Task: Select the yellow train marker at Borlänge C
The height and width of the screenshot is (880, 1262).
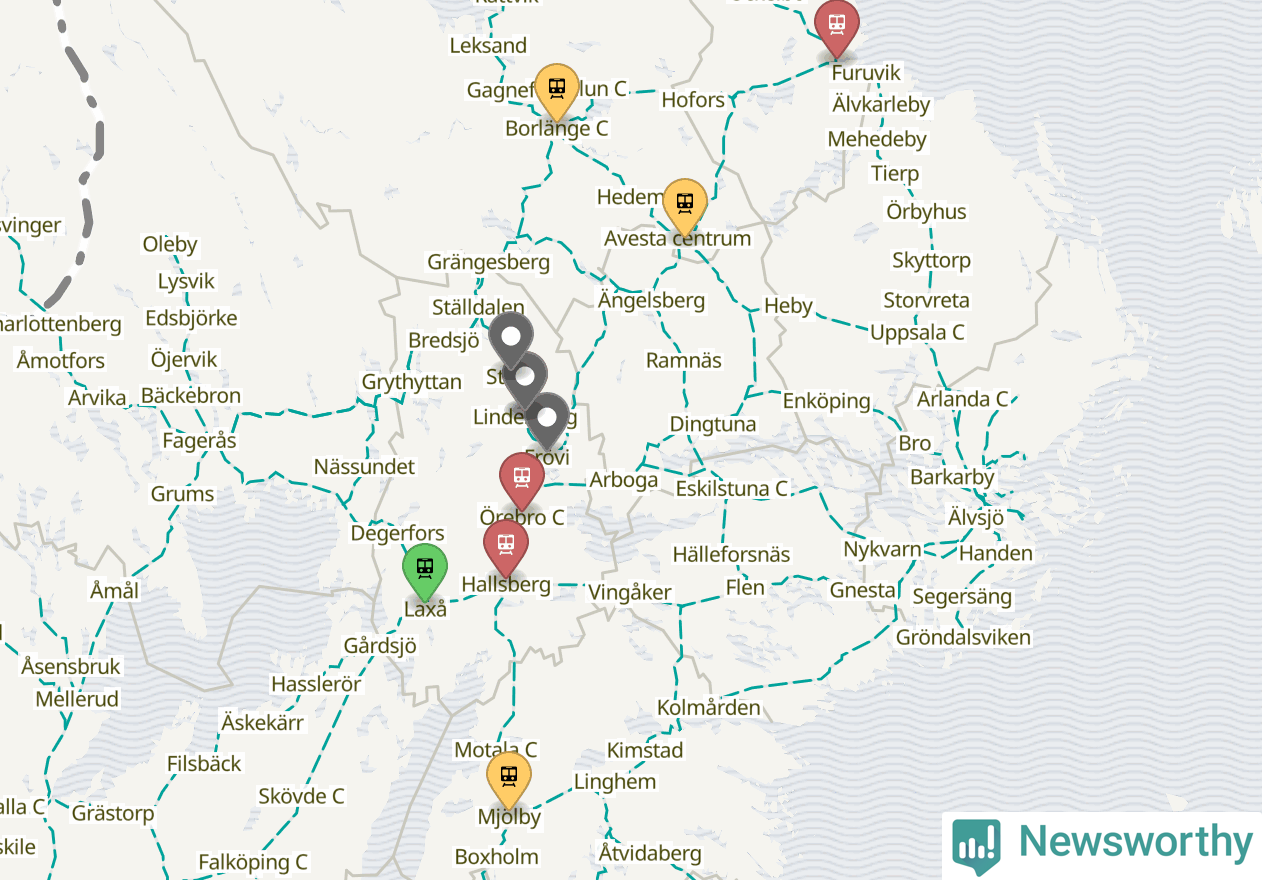Action: tap(557, 92)
